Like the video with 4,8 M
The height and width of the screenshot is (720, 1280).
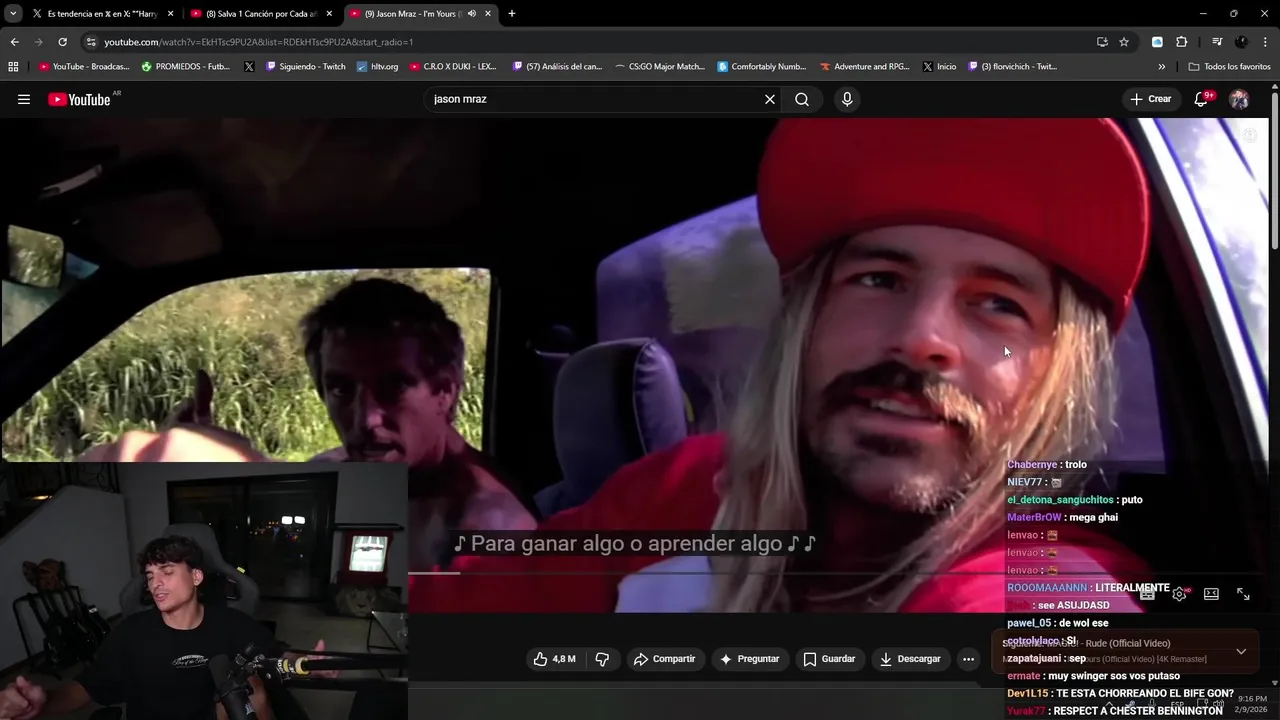pyautogui.click(x=555, y=659)
